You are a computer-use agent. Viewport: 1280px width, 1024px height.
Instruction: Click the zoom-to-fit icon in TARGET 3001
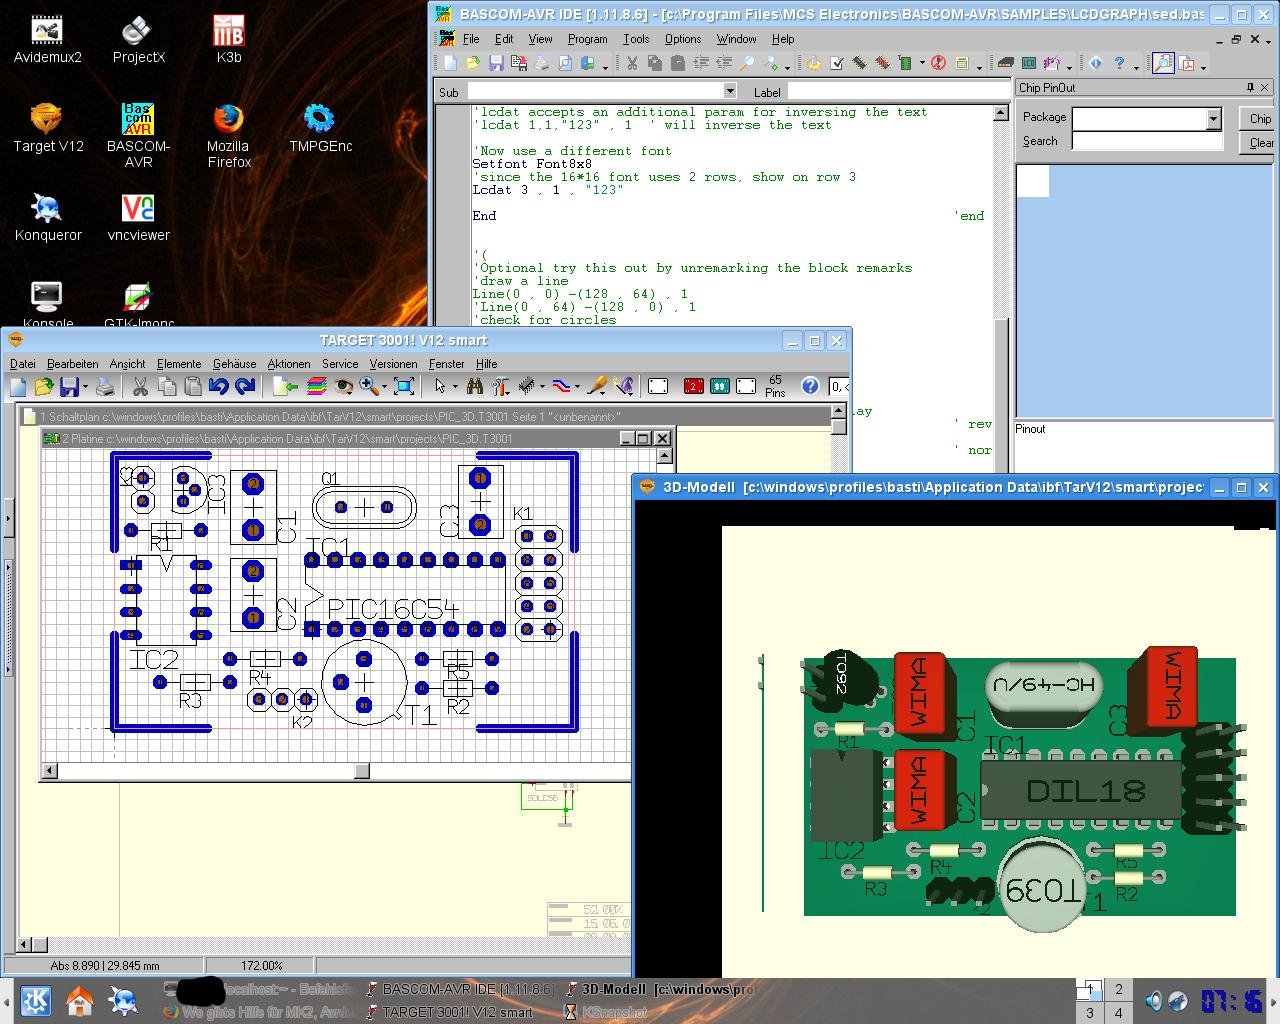[404, 386]
